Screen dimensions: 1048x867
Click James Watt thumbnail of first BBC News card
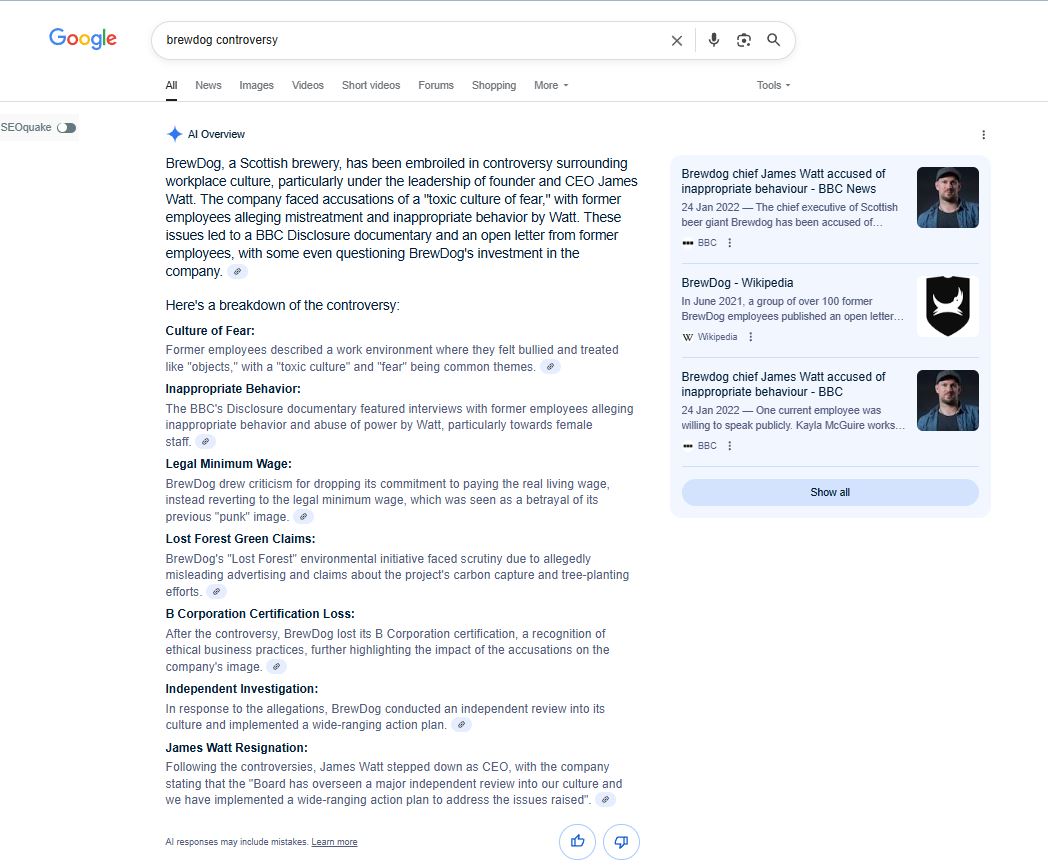click(x=948, y=197)
